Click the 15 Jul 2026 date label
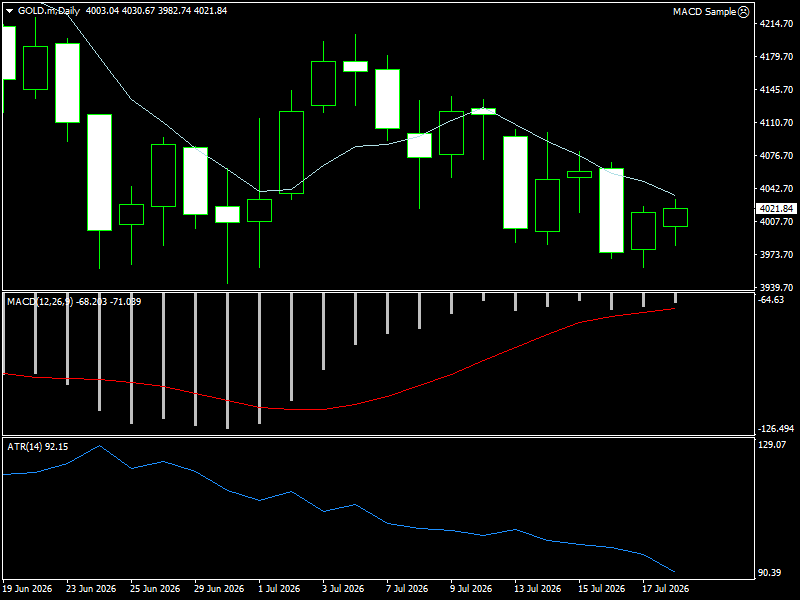The width and height of the screenshot is (800, 600). (601, 589)
